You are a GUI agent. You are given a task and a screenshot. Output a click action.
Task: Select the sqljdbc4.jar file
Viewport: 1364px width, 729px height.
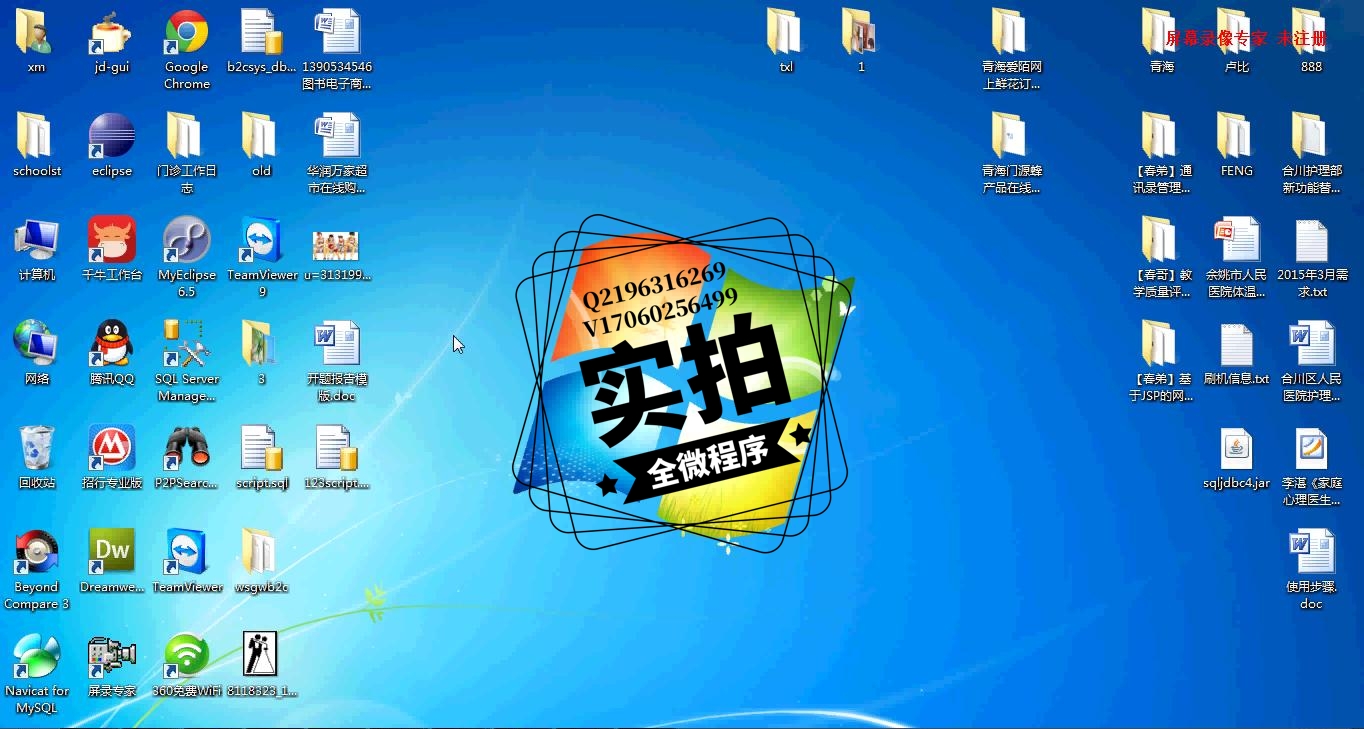[1236, 448]
